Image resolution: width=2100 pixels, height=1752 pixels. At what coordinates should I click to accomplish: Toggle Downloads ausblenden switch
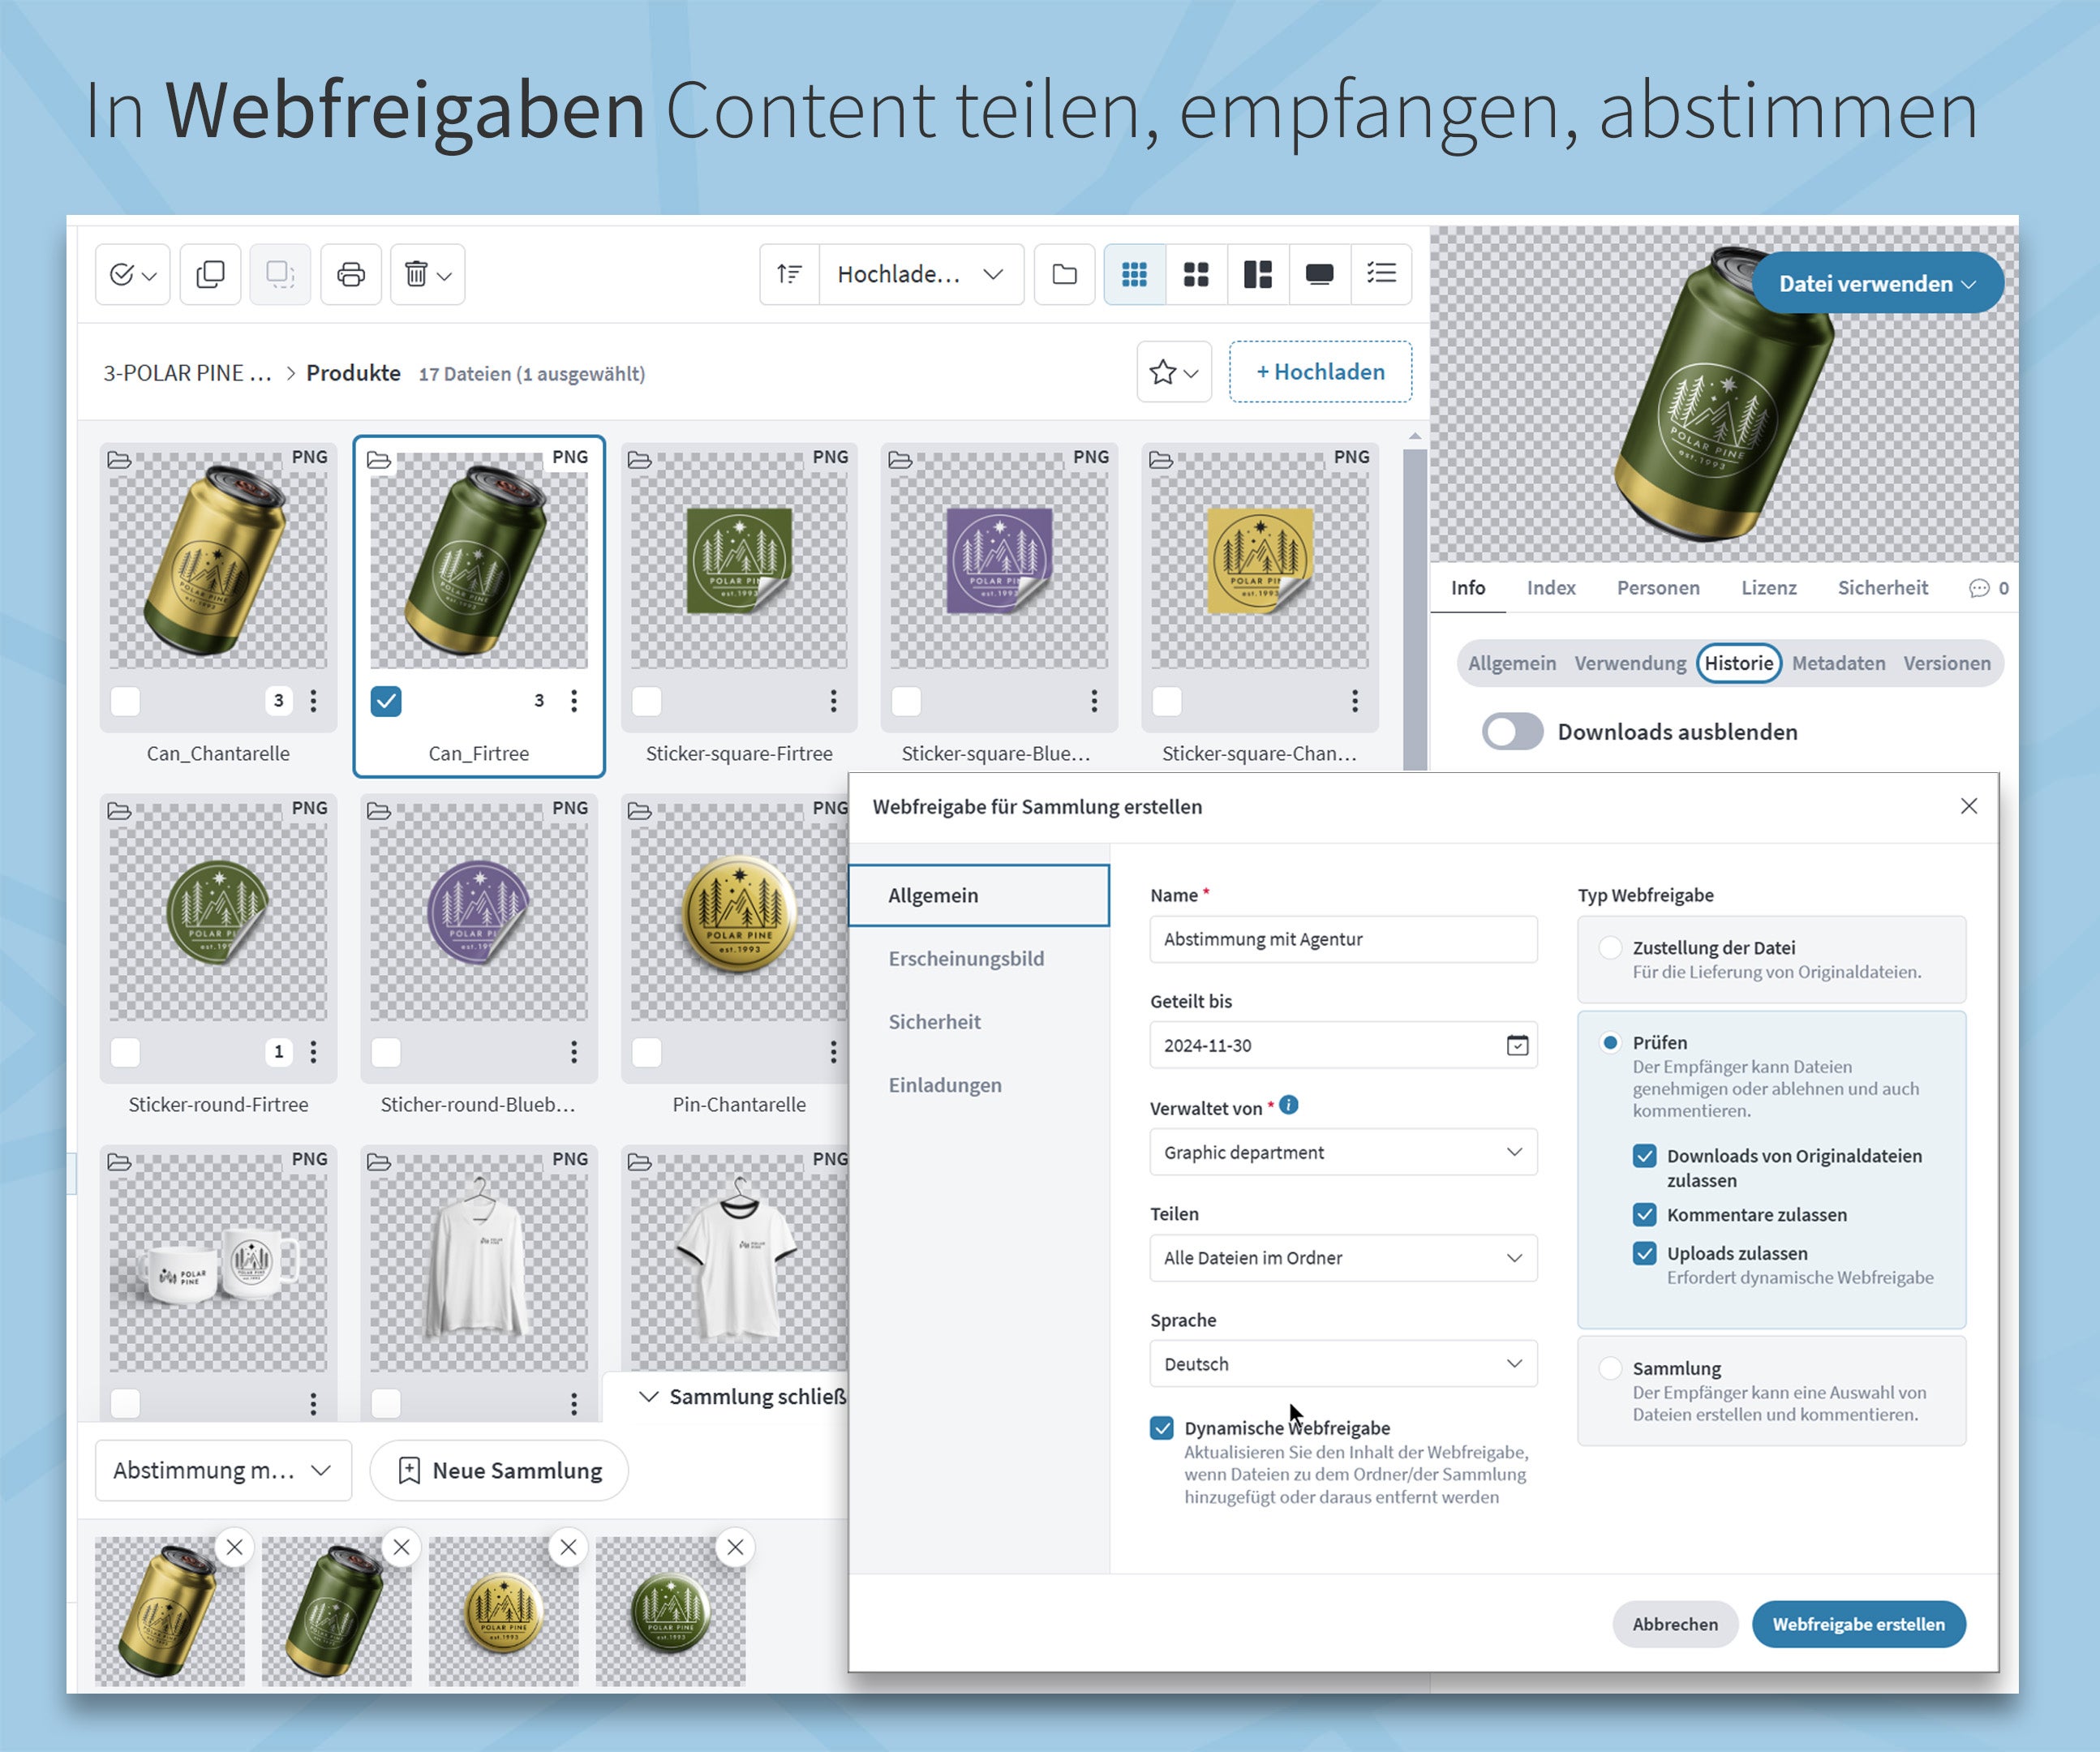[1513, 732]
